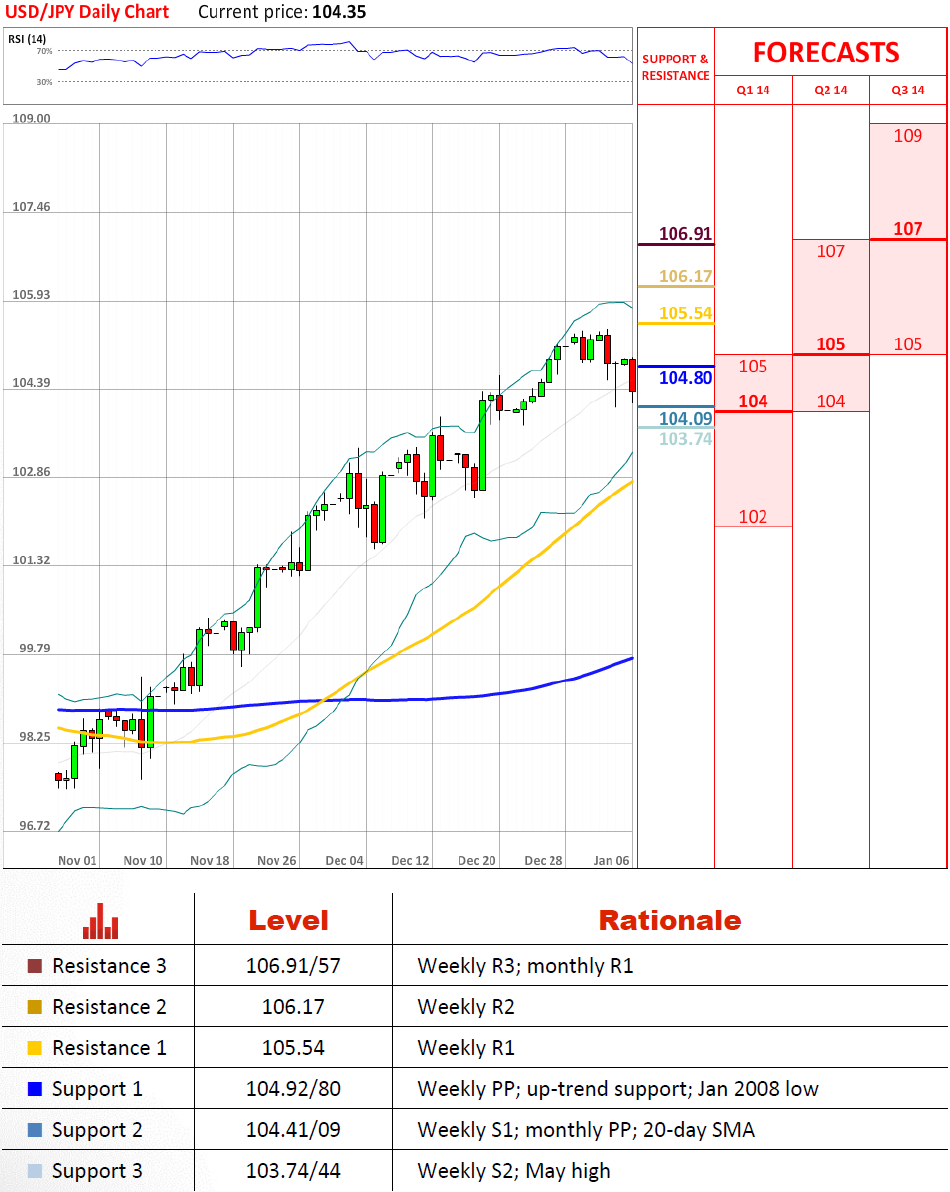Click the red bar chart icon in table header
The height and width of the screenshot is (1192, 950).
pos(100,921)
